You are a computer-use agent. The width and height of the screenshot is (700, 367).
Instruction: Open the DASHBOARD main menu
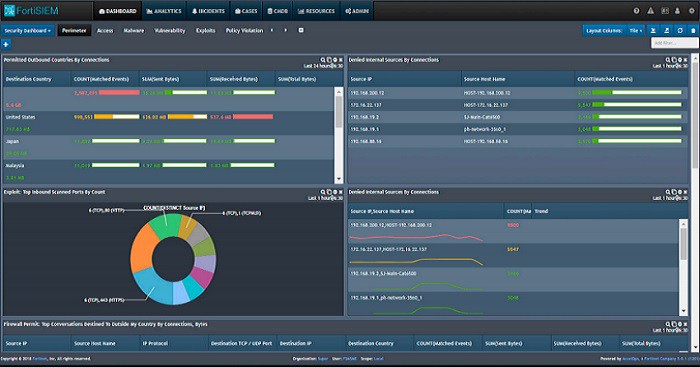(x=117, y=11)
